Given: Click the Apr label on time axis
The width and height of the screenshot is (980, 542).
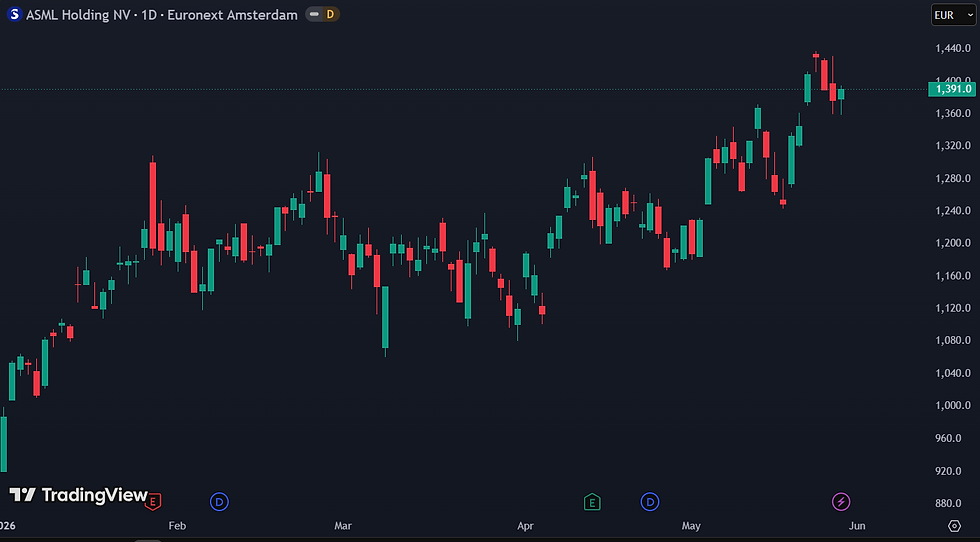Looking at the screenshot, I should tap(526, 526).
